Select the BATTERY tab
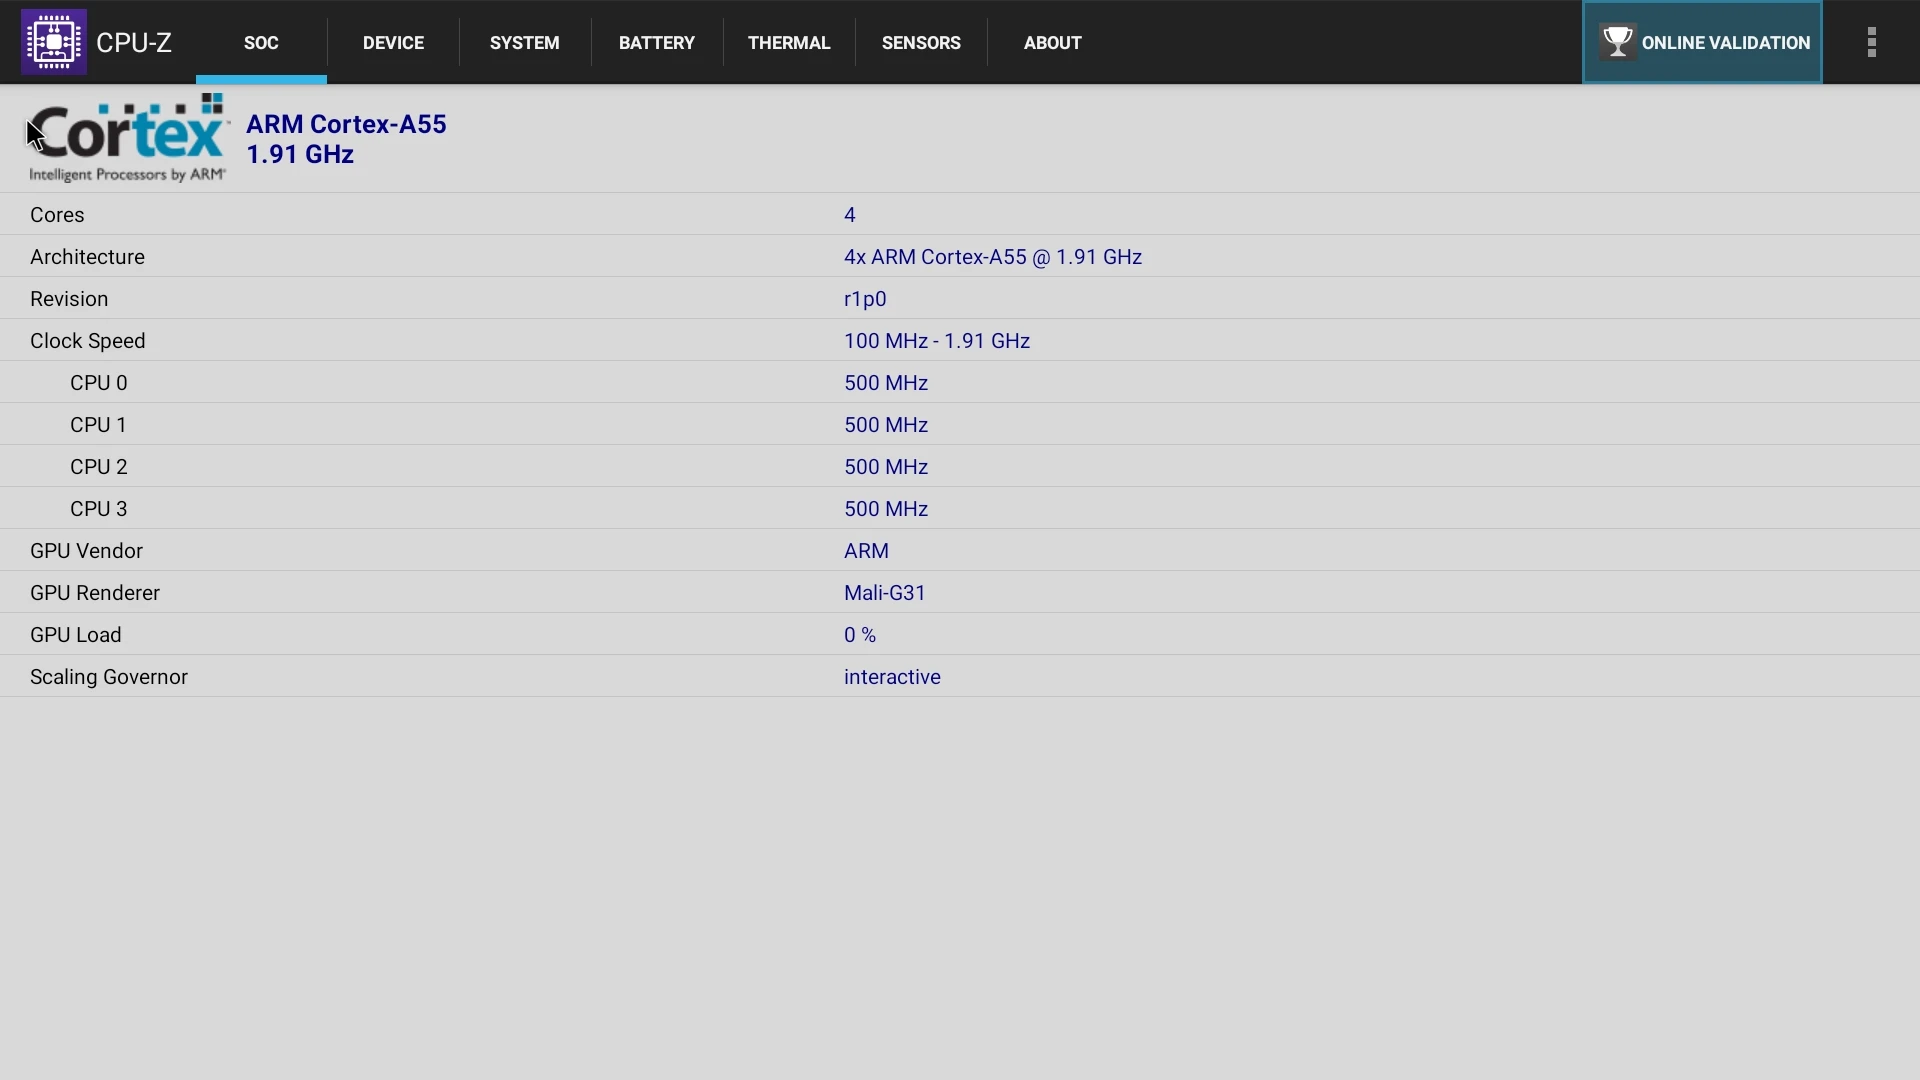Viewport: 1920px width, 1080px height. [x=656, y=43]
